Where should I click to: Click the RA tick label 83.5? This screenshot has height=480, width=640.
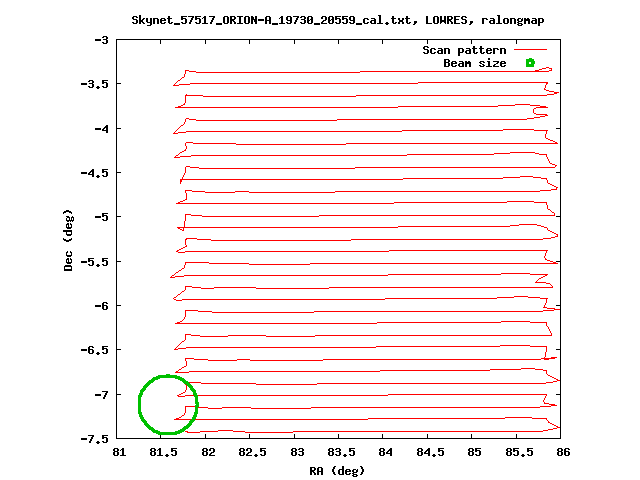coord(341,452)
